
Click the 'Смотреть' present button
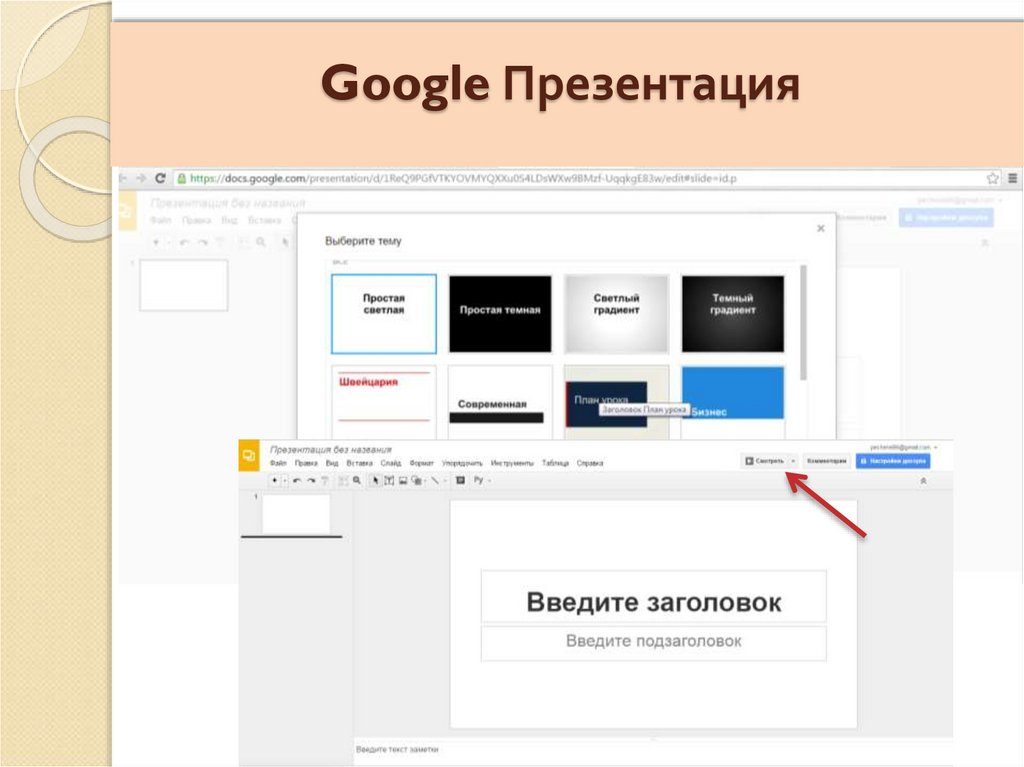(764, 461)
